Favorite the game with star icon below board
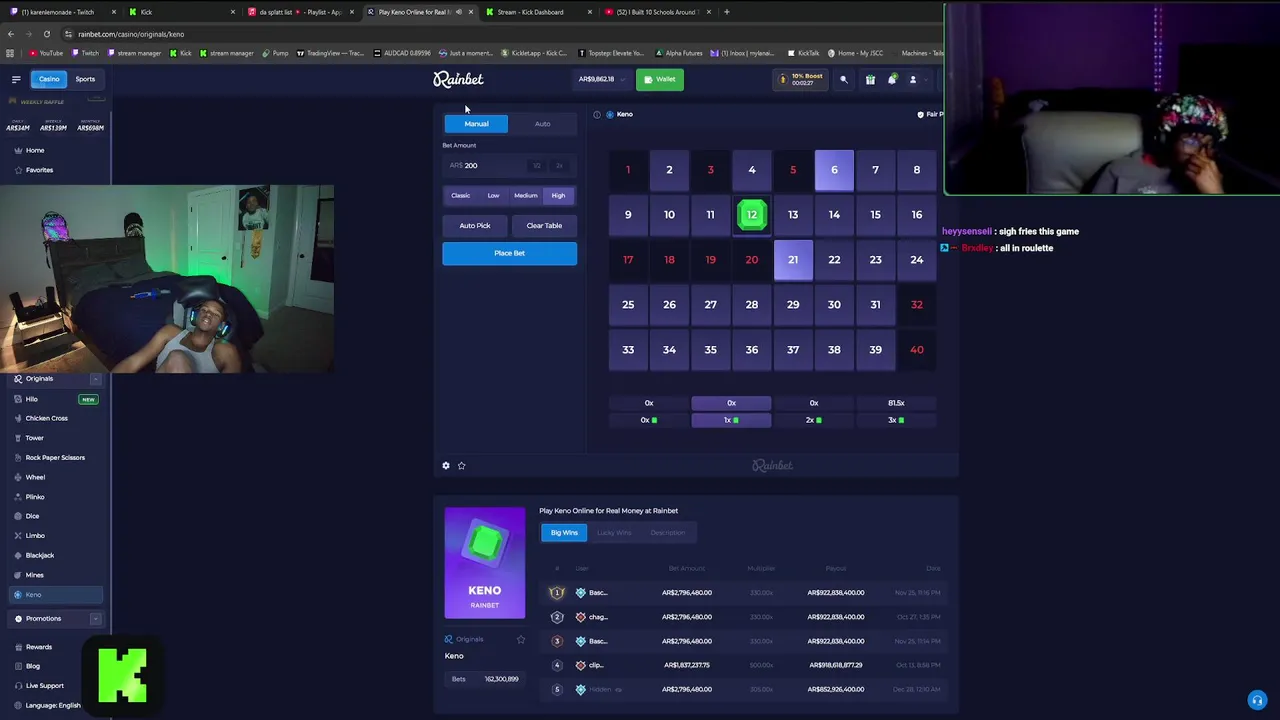Viewport: 1280px width, 720px height. pos(461,465)
